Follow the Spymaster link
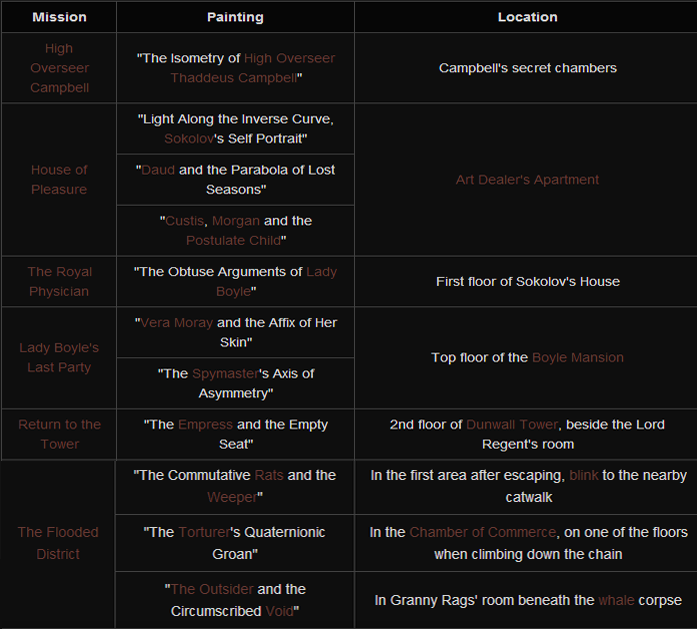This screenshot has width=697, height=629. 224,374
